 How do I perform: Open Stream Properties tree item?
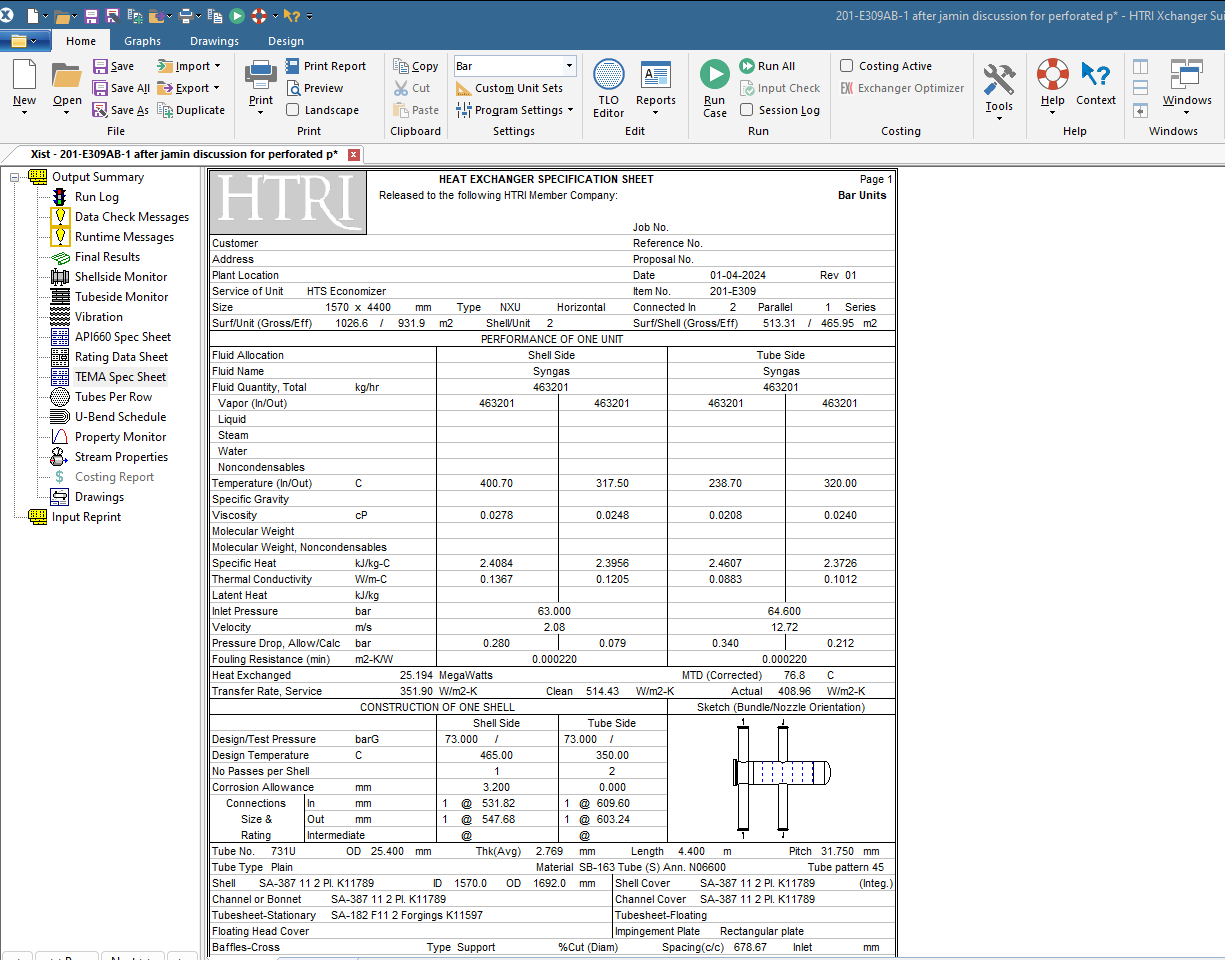click(121, 457)
